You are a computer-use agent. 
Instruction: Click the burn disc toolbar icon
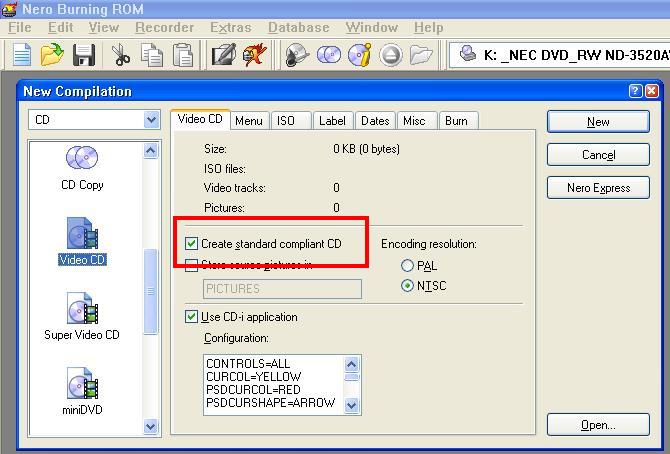[297, 55]
